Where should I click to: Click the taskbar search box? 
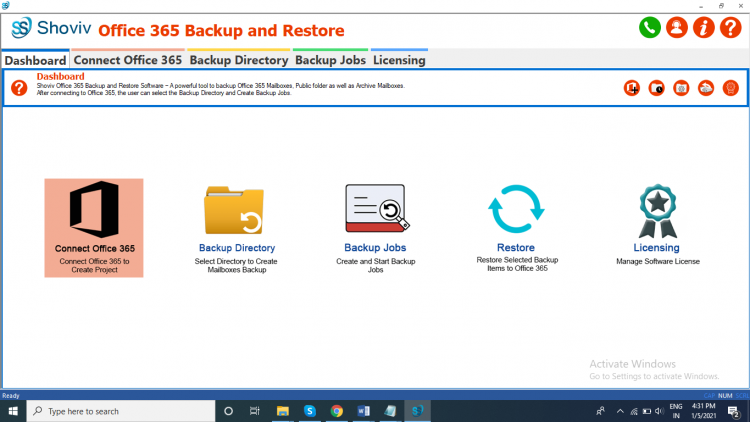121,411
